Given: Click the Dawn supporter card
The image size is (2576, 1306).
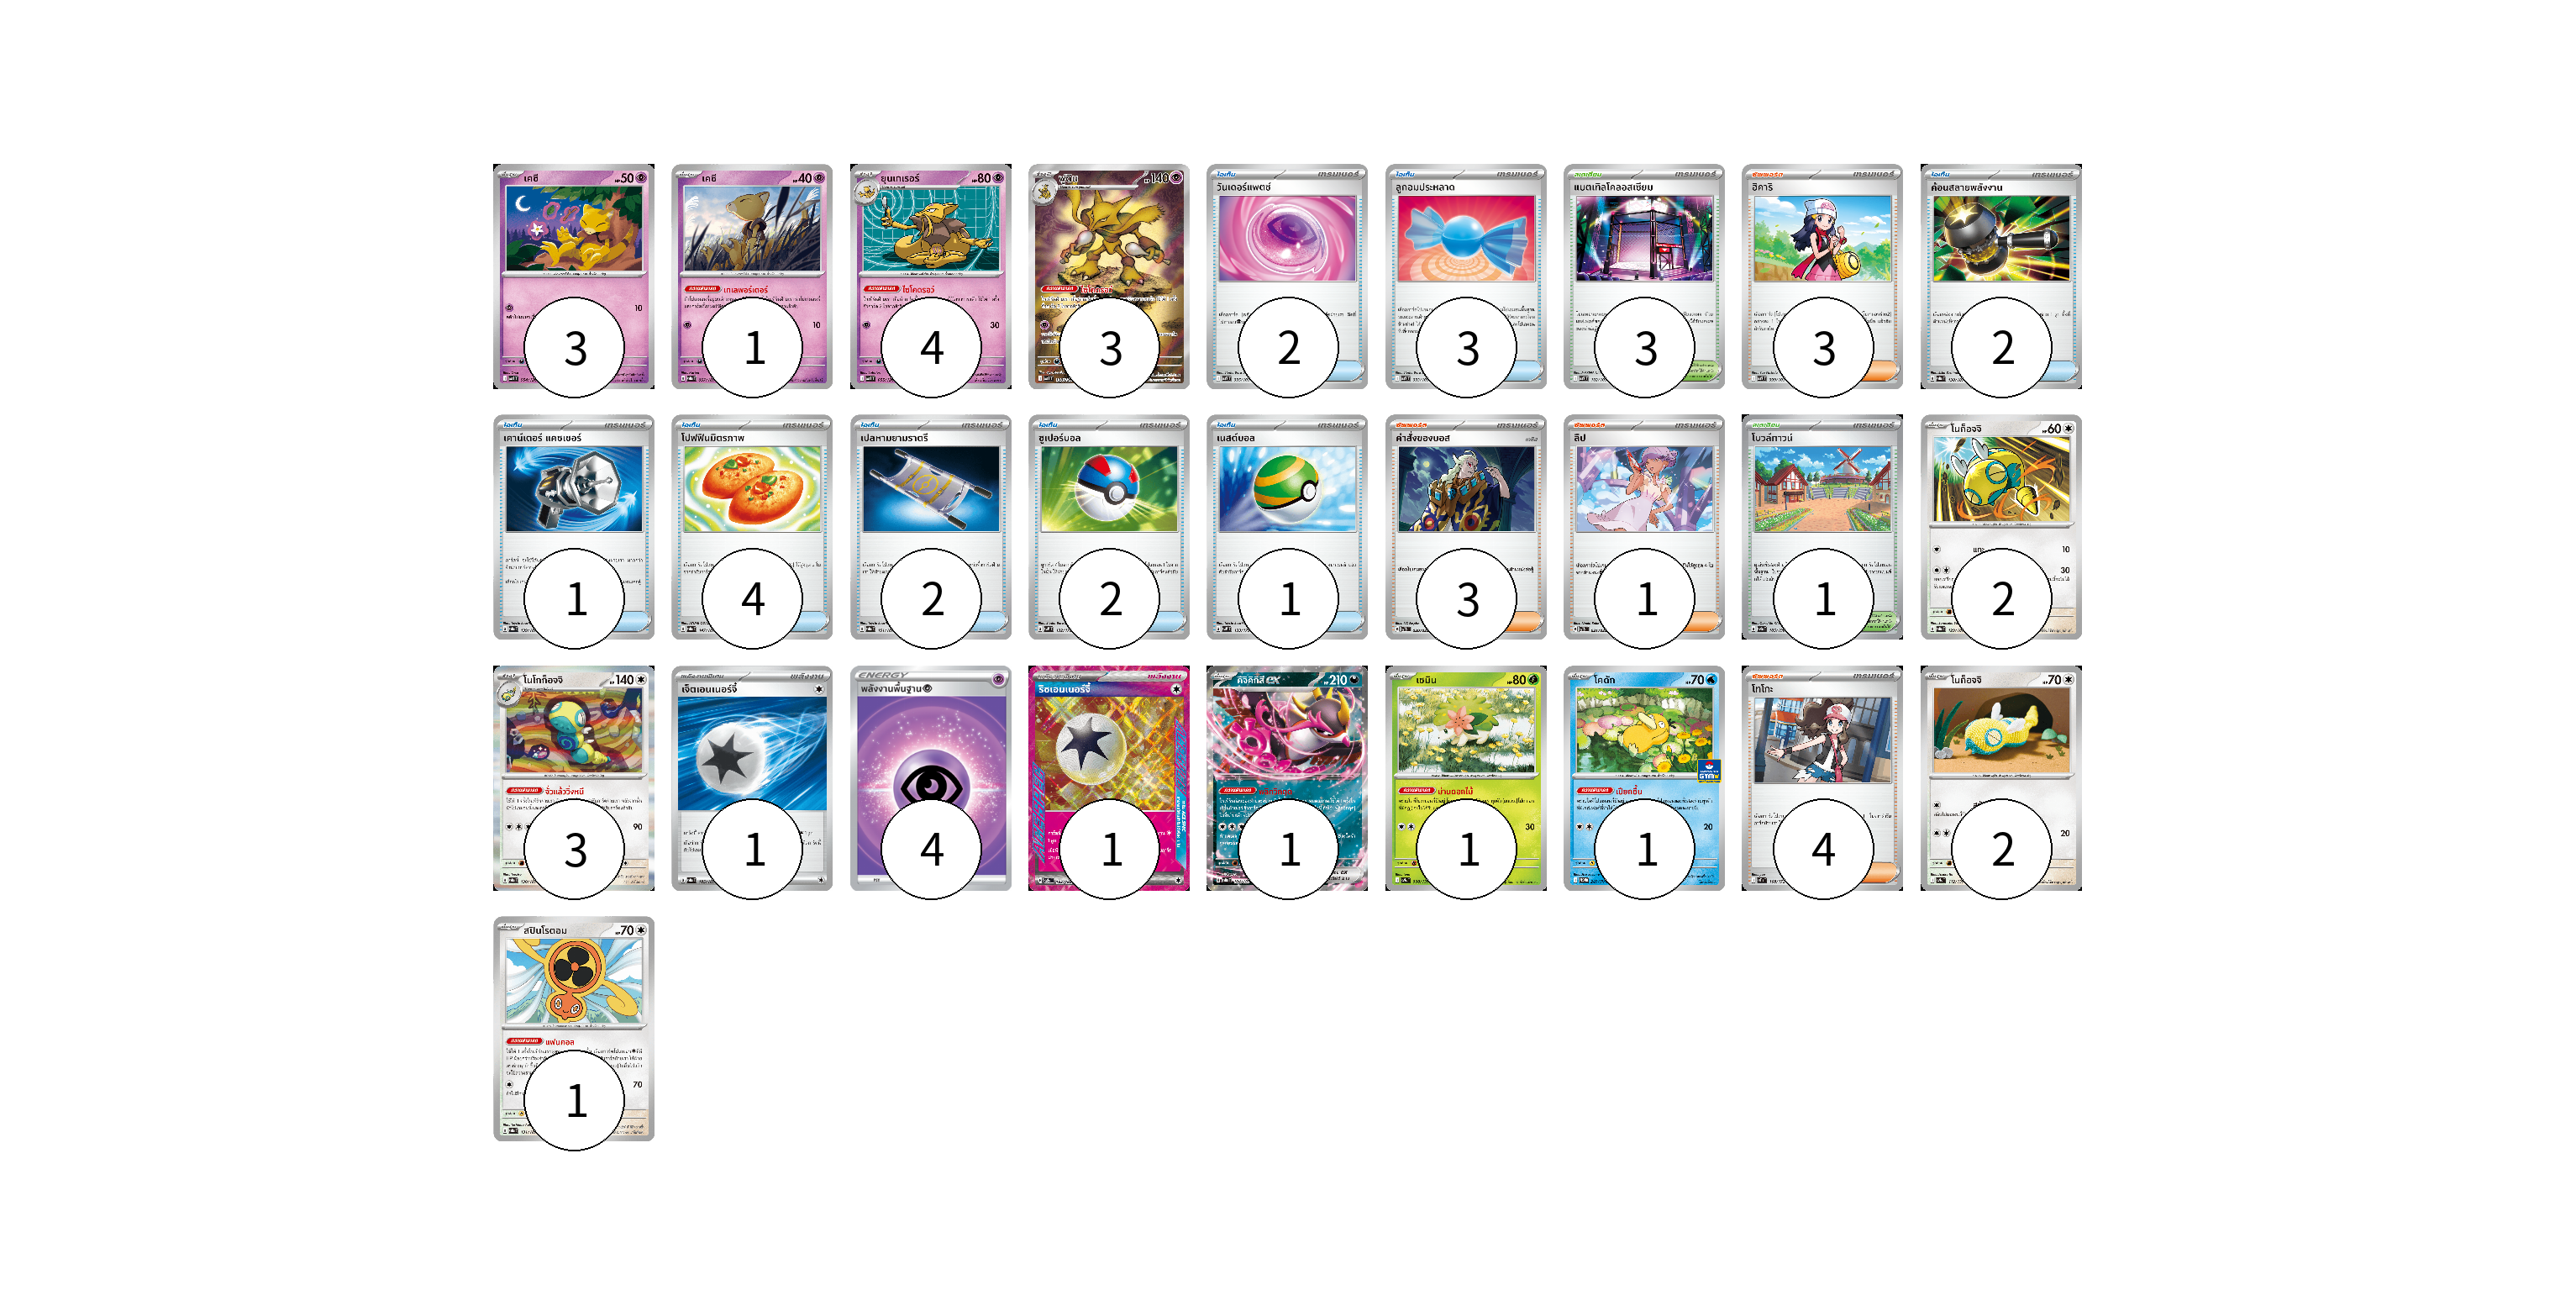Looking at the screenshot, I should [x=1821, y=276].
